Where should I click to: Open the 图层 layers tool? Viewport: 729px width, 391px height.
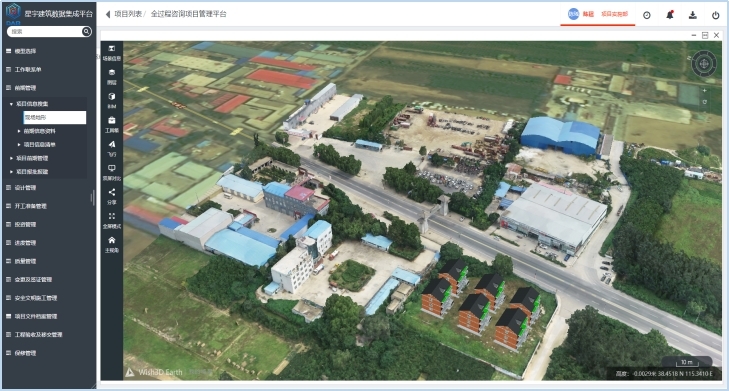point(112,76)
